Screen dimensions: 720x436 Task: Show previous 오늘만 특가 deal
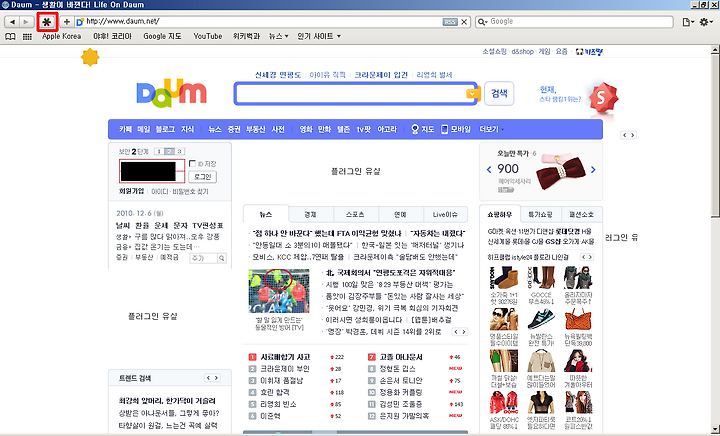pos(489,170)
